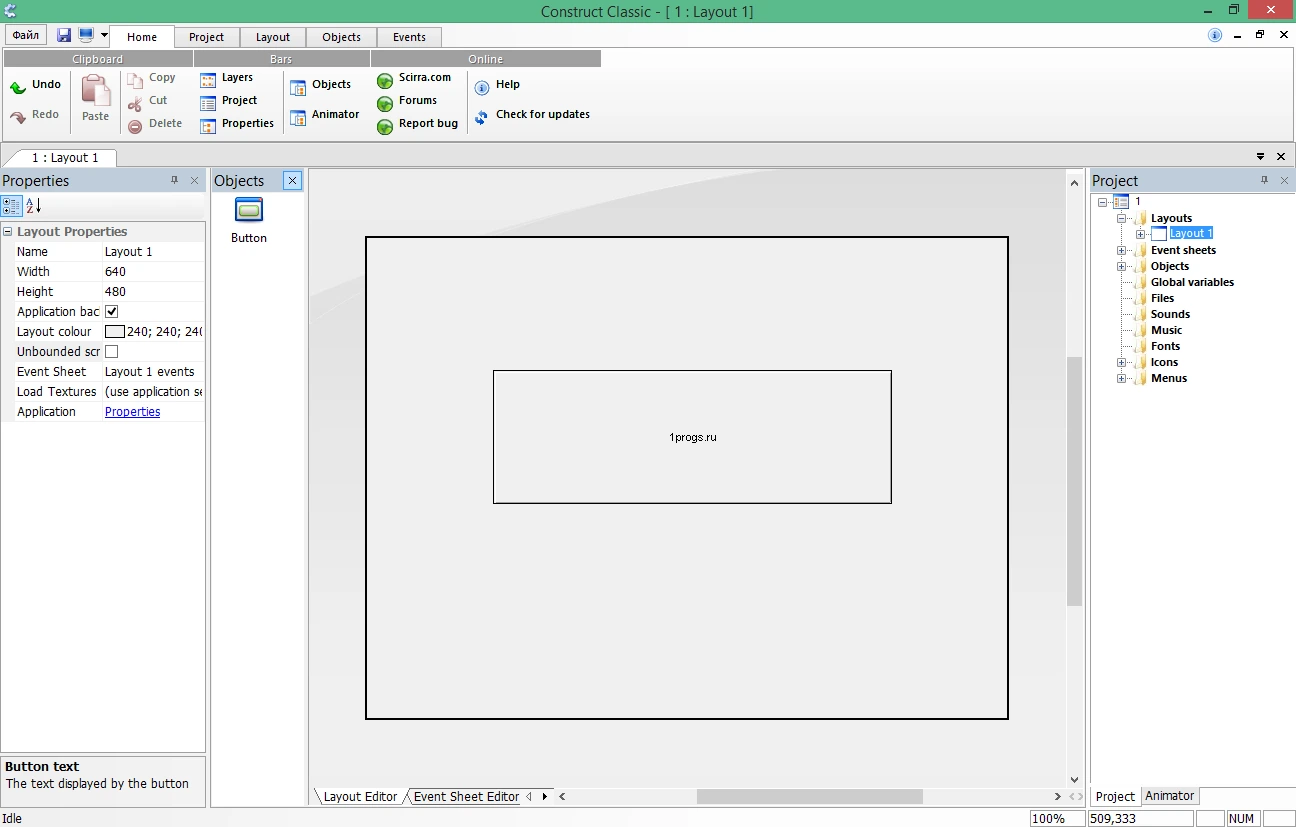
Task: Click the Layout colour swatch
Action: (x=115, y=332)
